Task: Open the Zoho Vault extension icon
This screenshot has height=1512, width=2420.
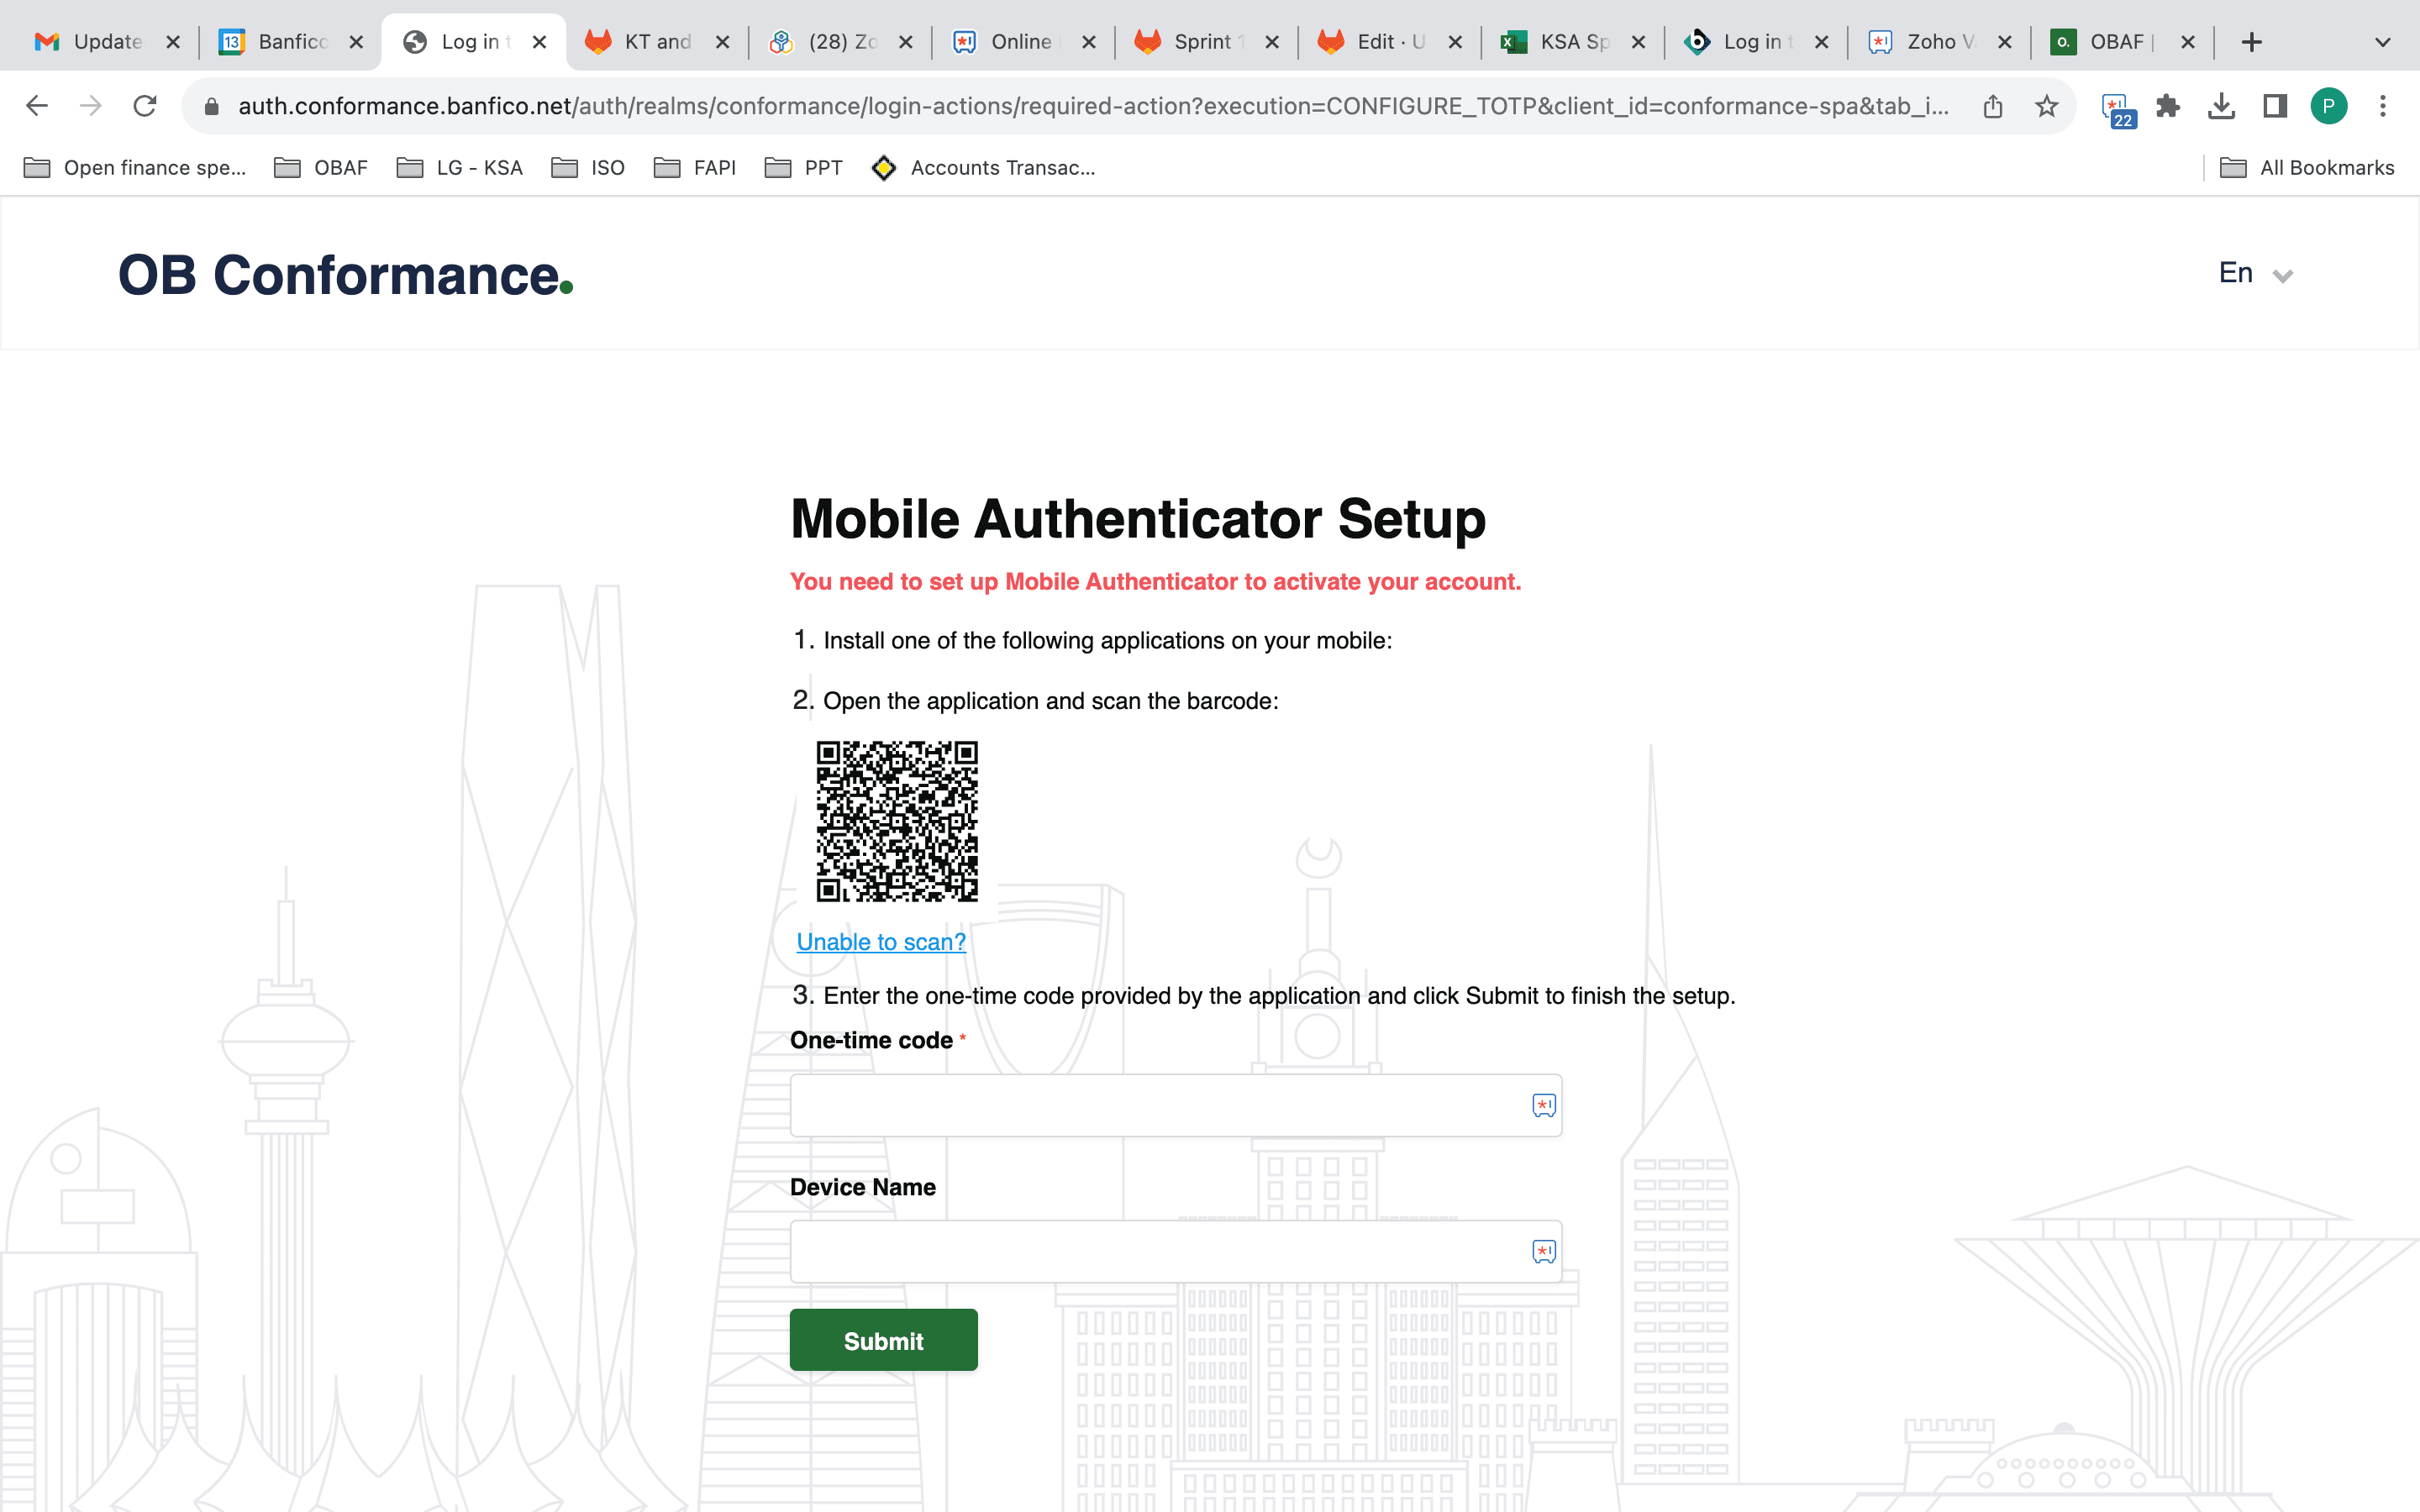Action: tap(2117, 109)
